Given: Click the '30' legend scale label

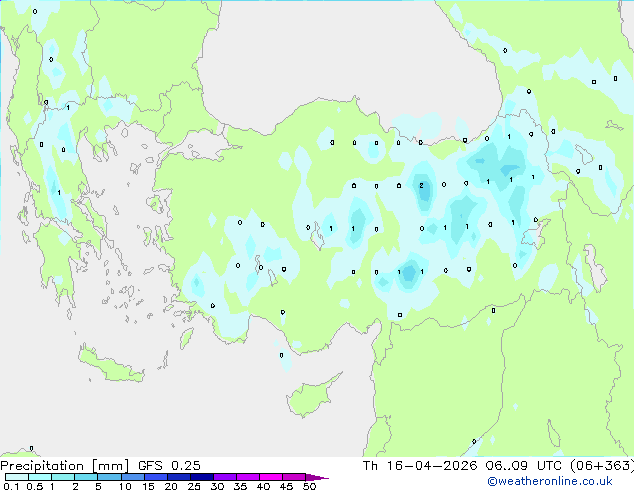Looking at the screenshot, I should 218,486.
